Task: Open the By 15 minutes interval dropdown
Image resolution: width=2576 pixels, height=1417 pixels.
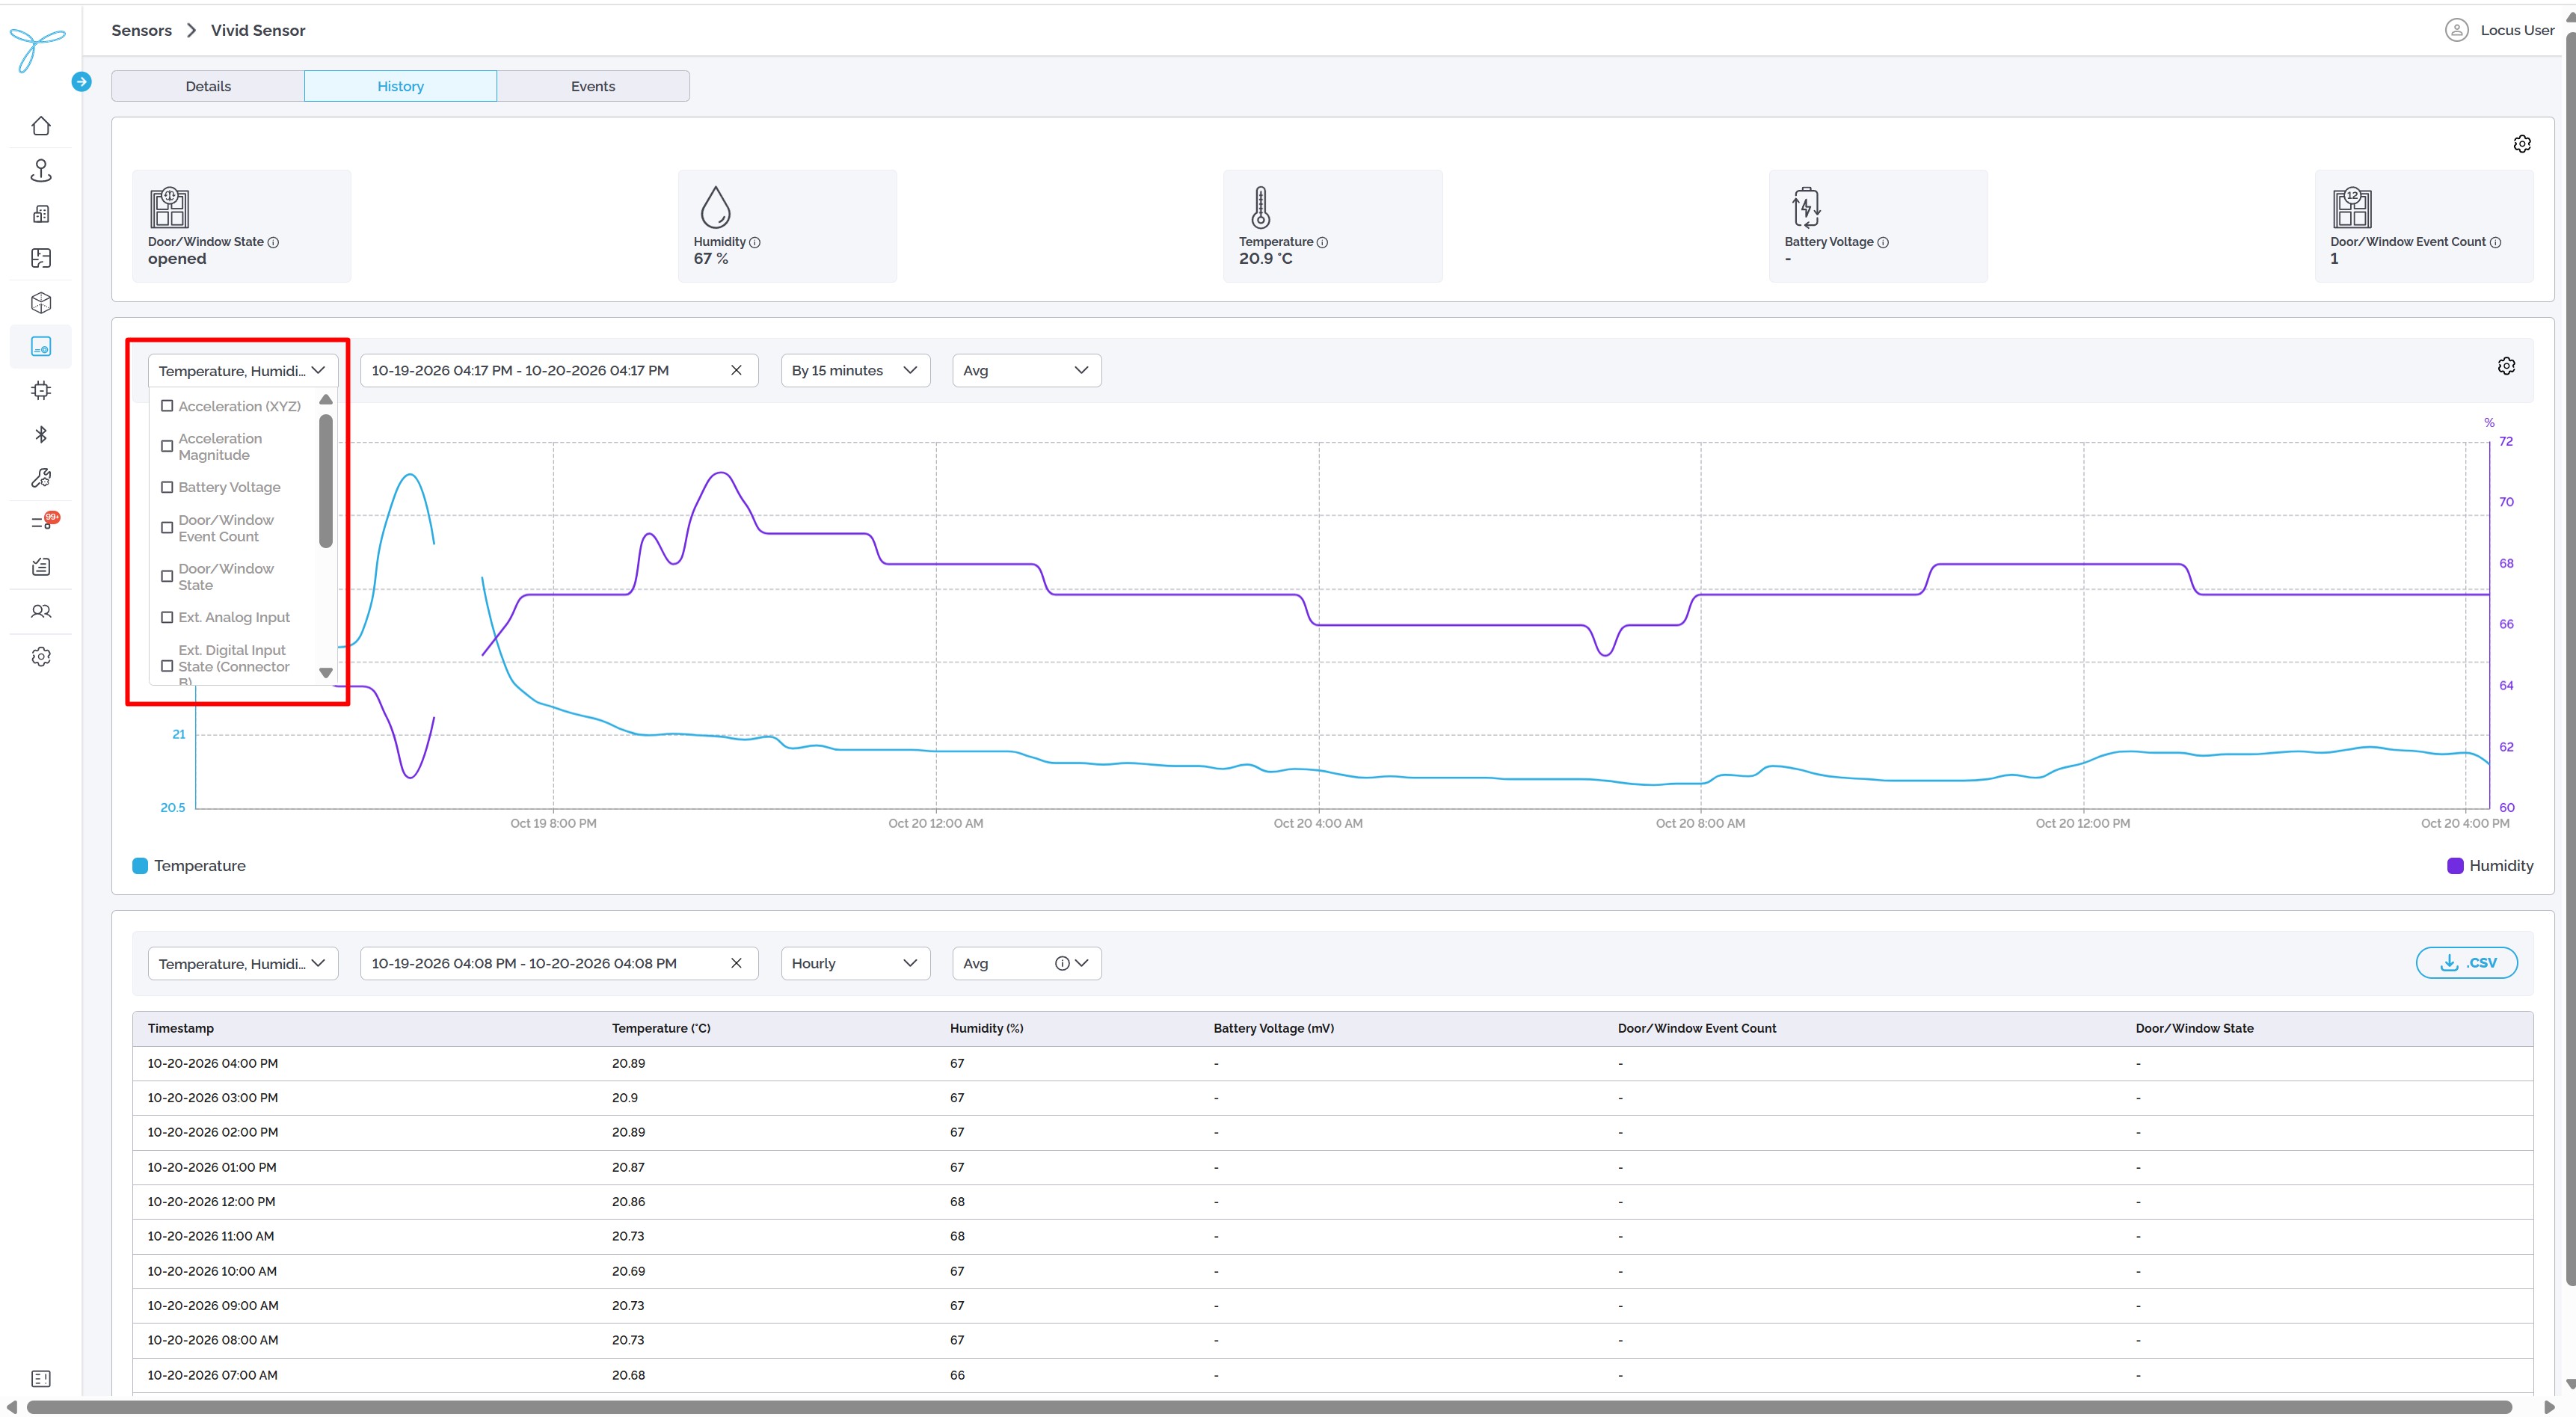Action: pos(855,370)
